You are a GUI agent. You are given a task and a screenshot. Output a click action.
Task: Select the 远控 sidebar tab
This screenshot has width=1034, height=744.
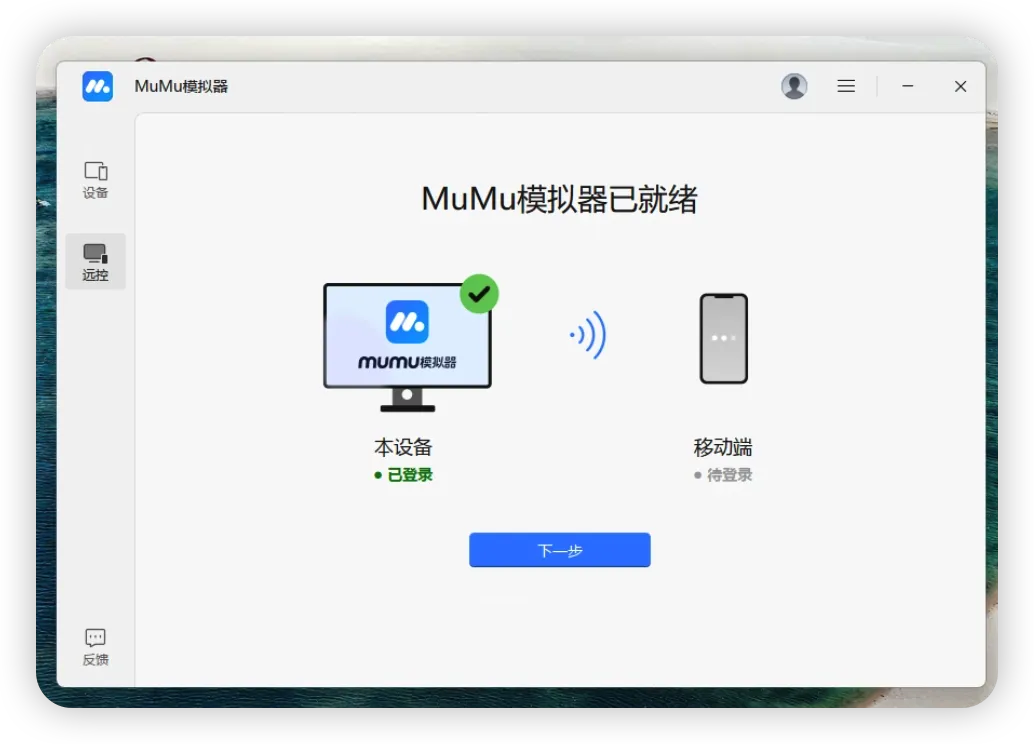click(96, 262)
